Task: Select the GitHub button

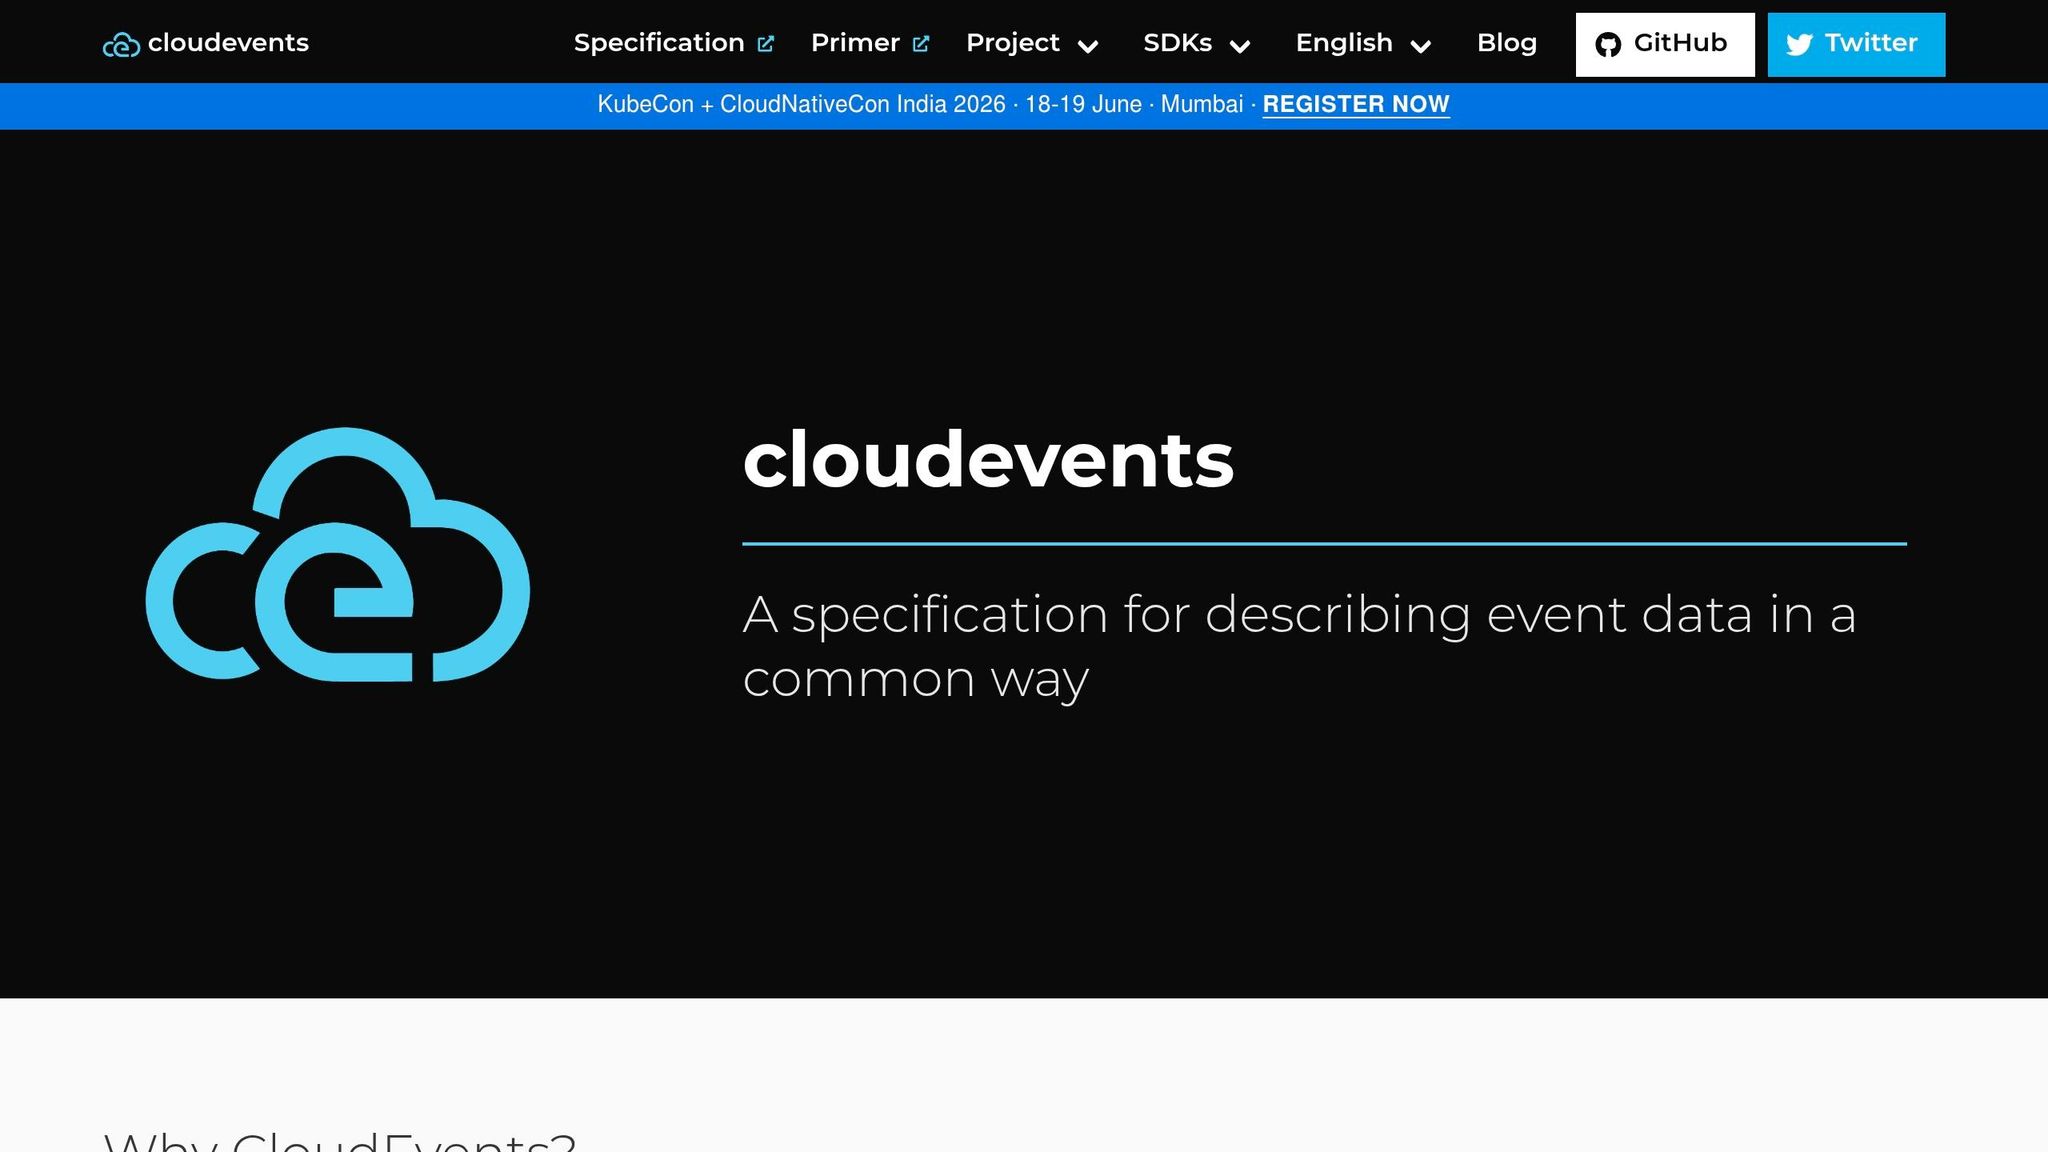Action: point(1664,43)
